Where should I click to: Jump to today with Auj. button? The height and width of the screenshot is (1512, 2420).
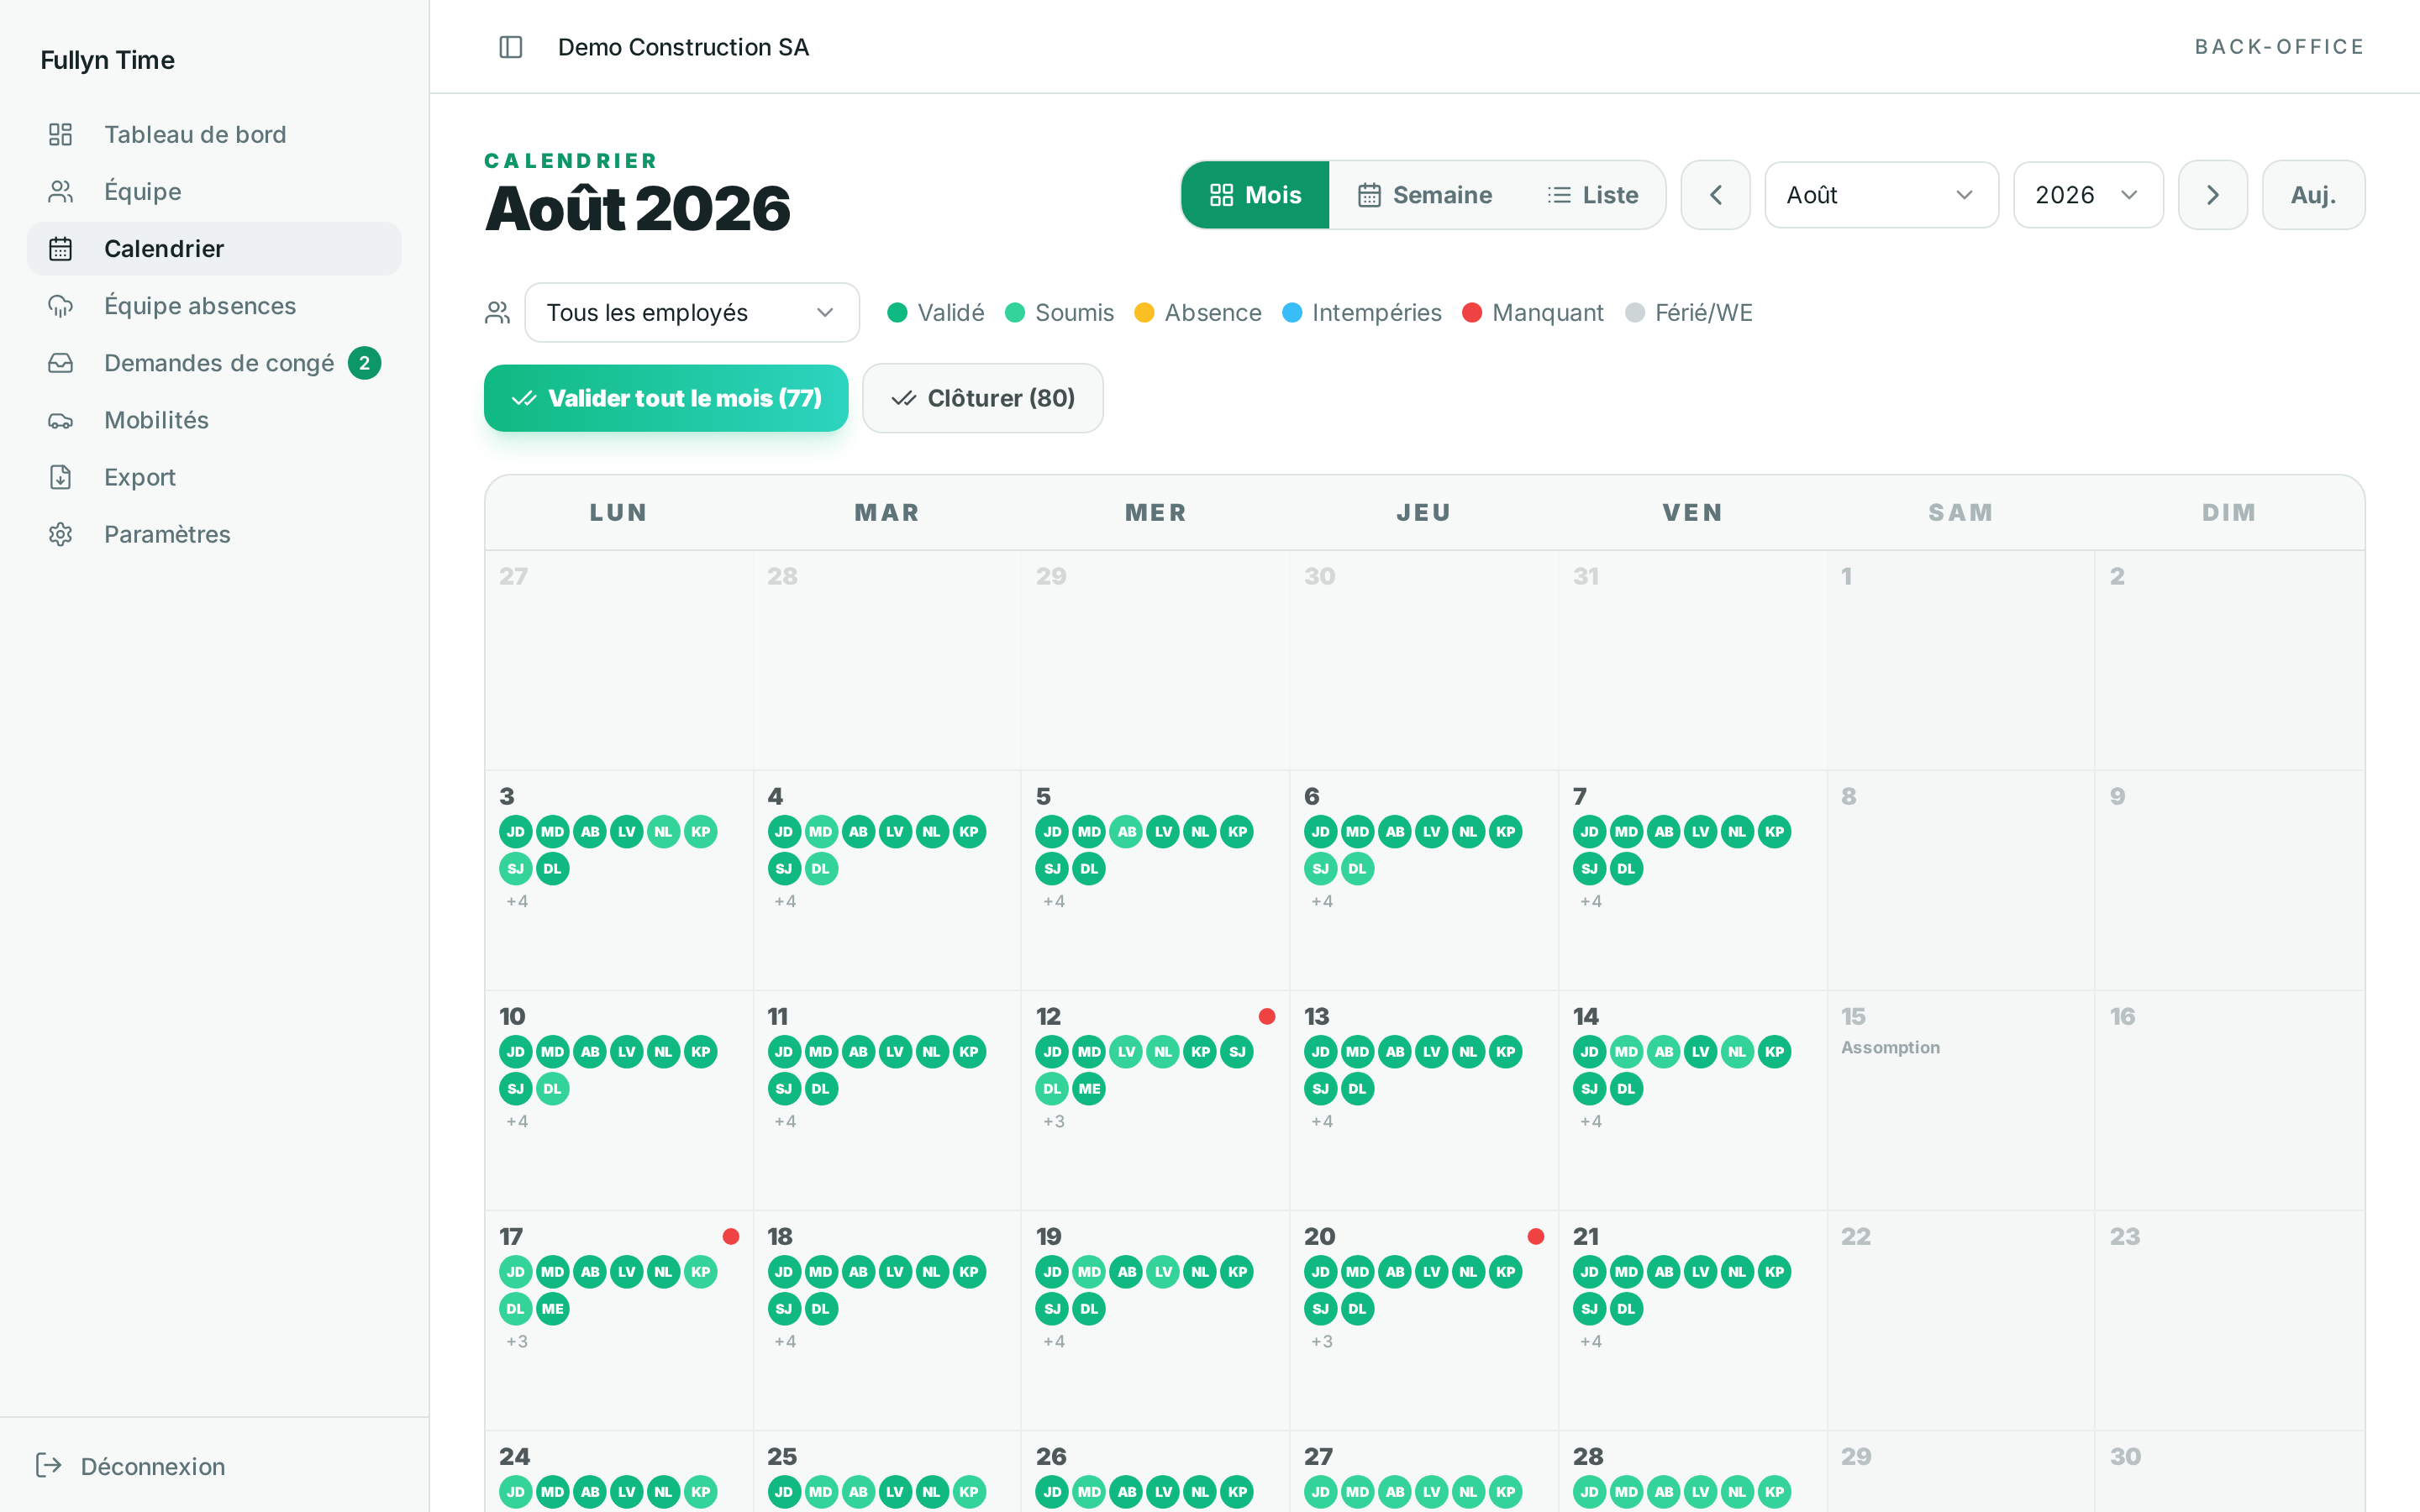coord(2313,195)
